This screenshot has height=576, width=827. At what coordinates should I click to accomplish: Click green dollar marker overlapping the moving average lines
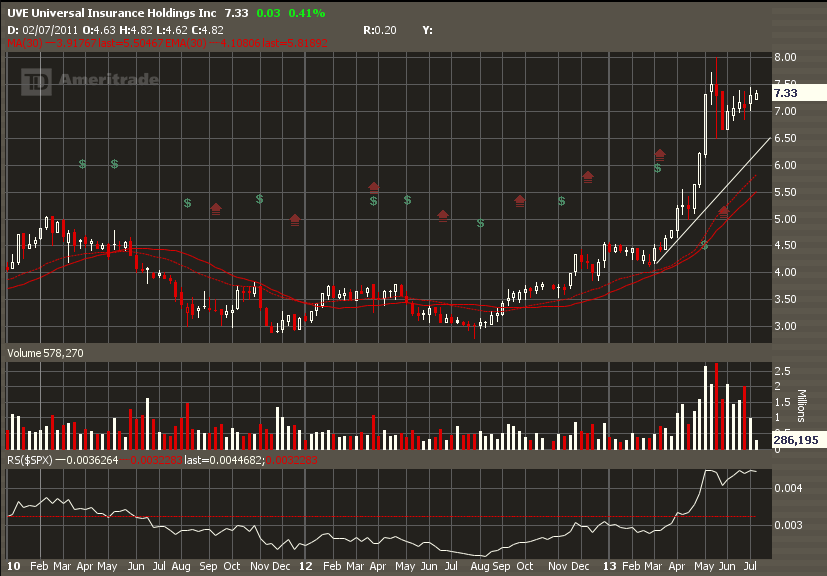[x=705, y=245]
